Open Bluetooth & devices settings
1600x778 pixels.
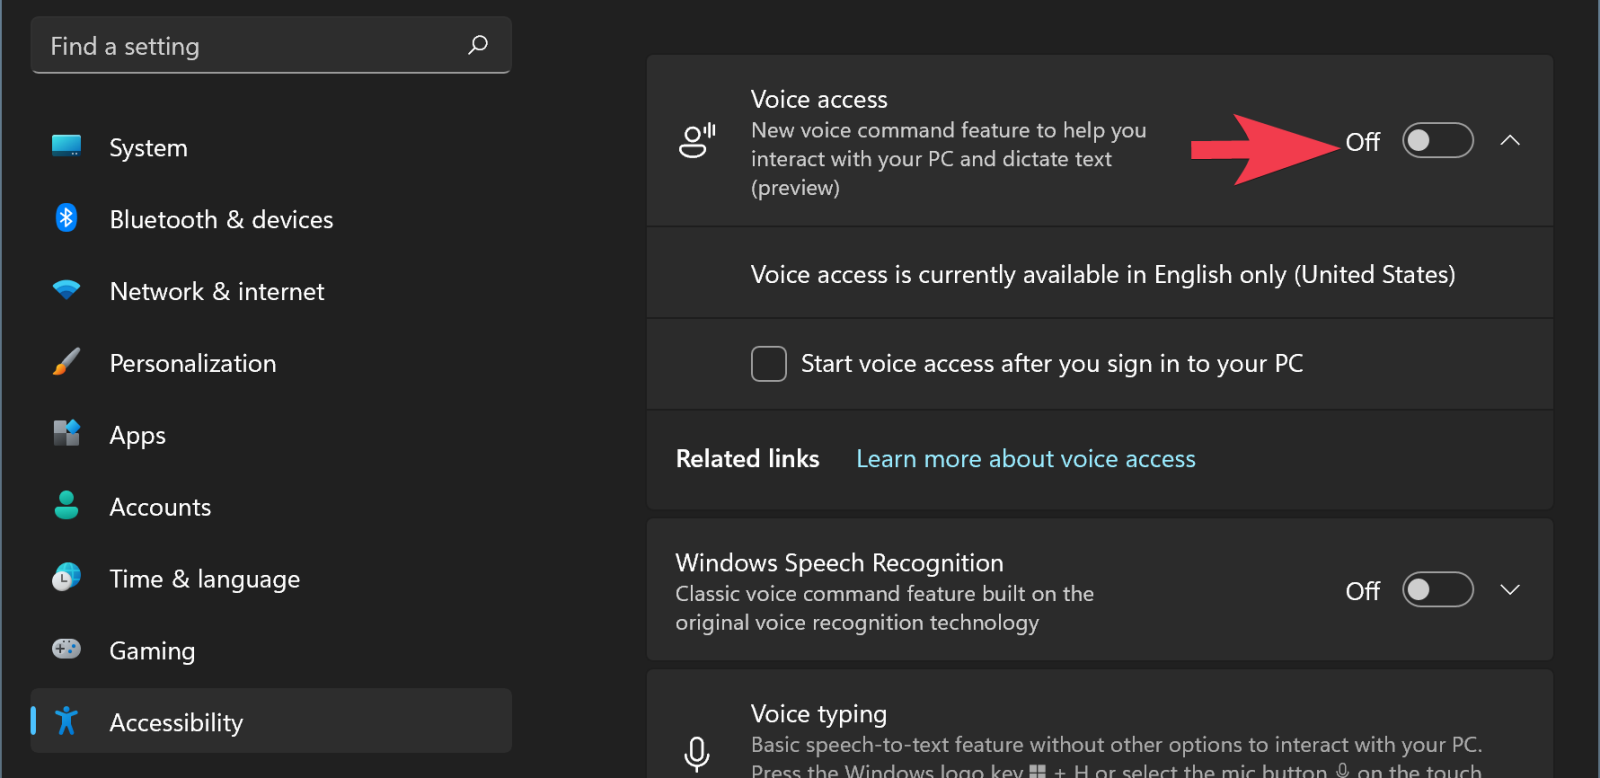click(221, 219)
